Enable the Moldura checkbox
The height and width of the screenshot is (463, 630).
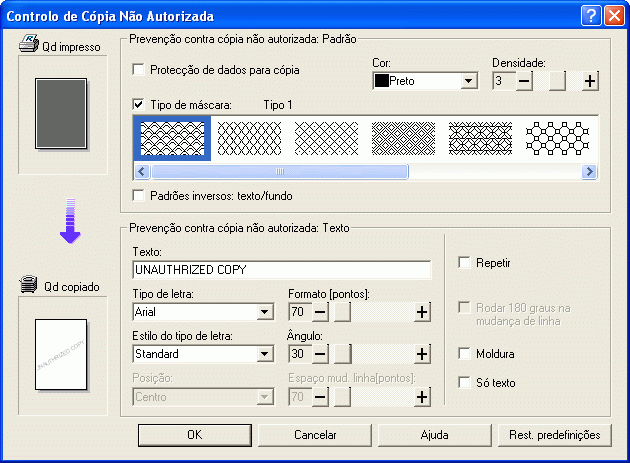[464, 354]
